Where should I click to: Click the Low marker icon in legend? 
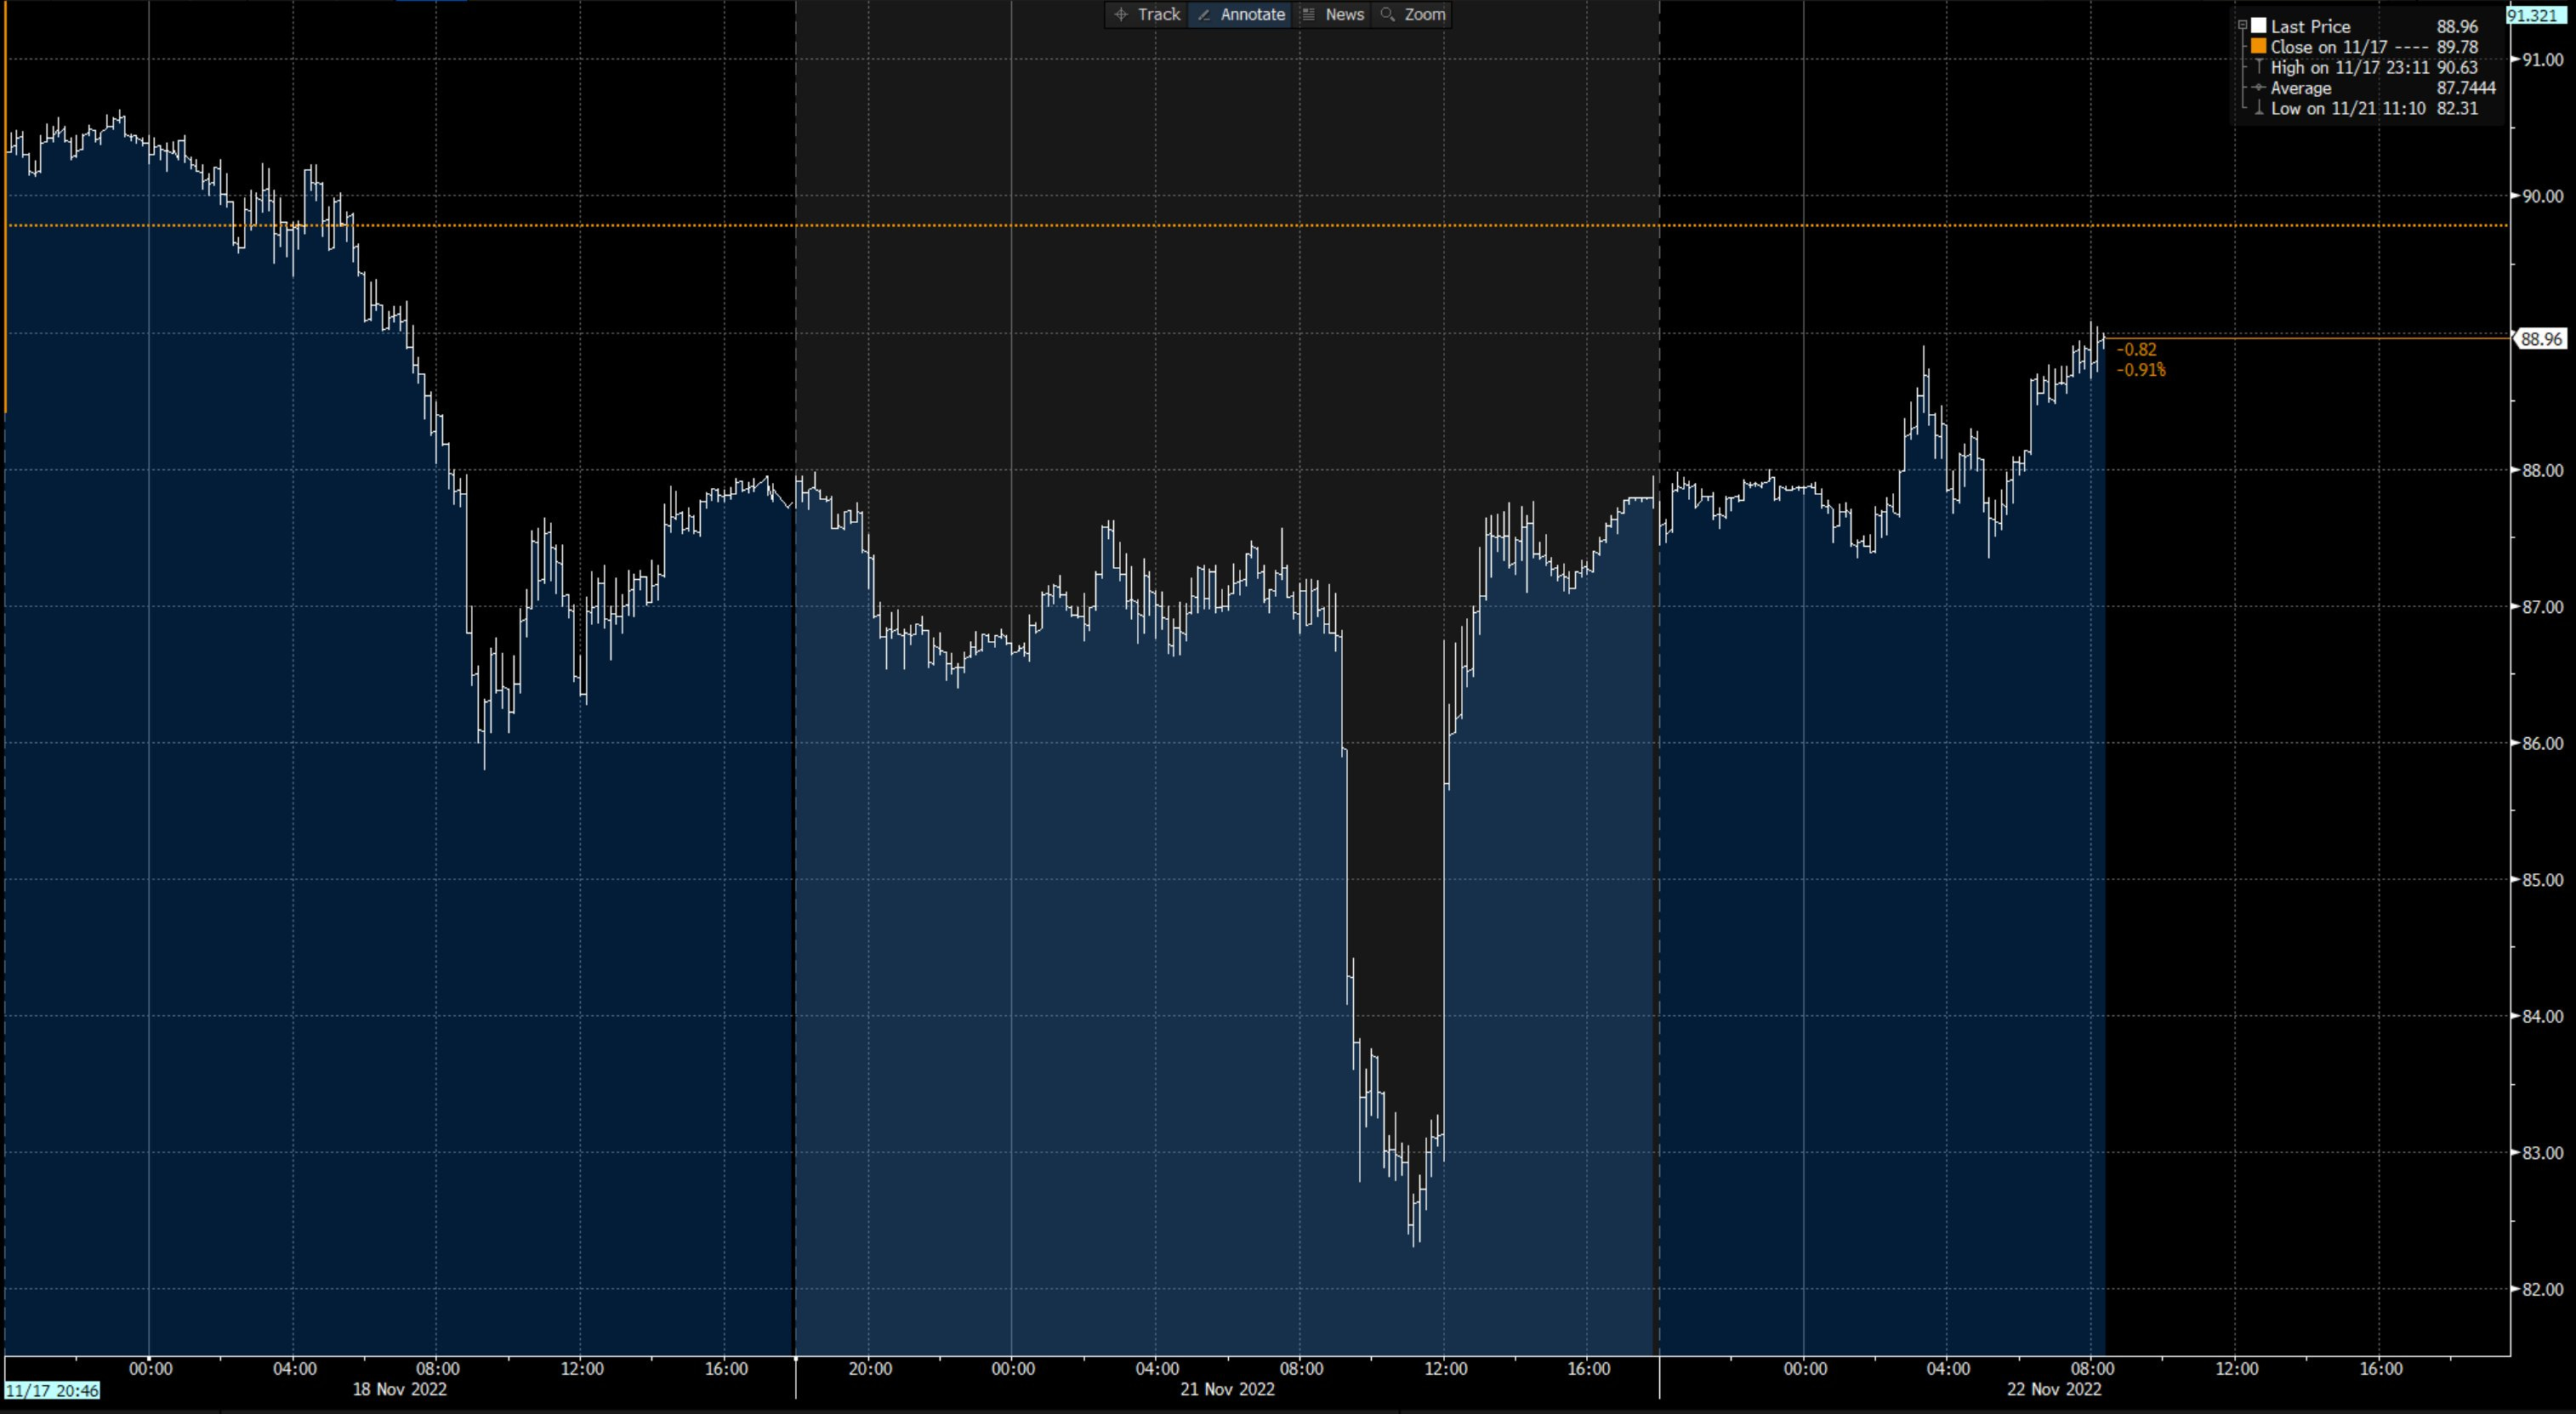point(2258,108)
